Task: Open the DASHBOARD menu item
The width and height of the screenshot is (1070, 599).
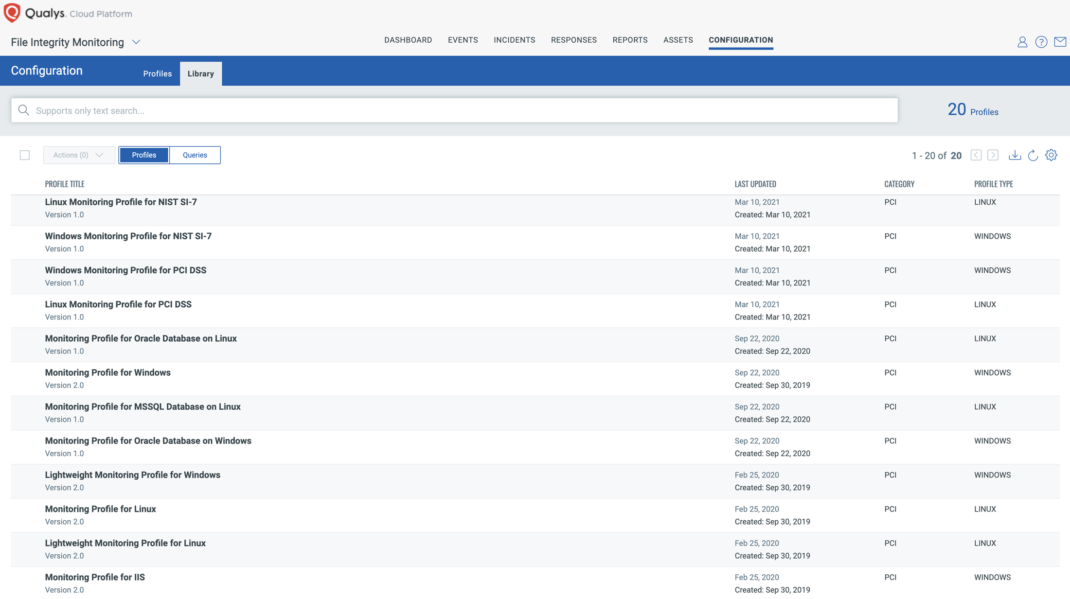Action: [408, 40]
